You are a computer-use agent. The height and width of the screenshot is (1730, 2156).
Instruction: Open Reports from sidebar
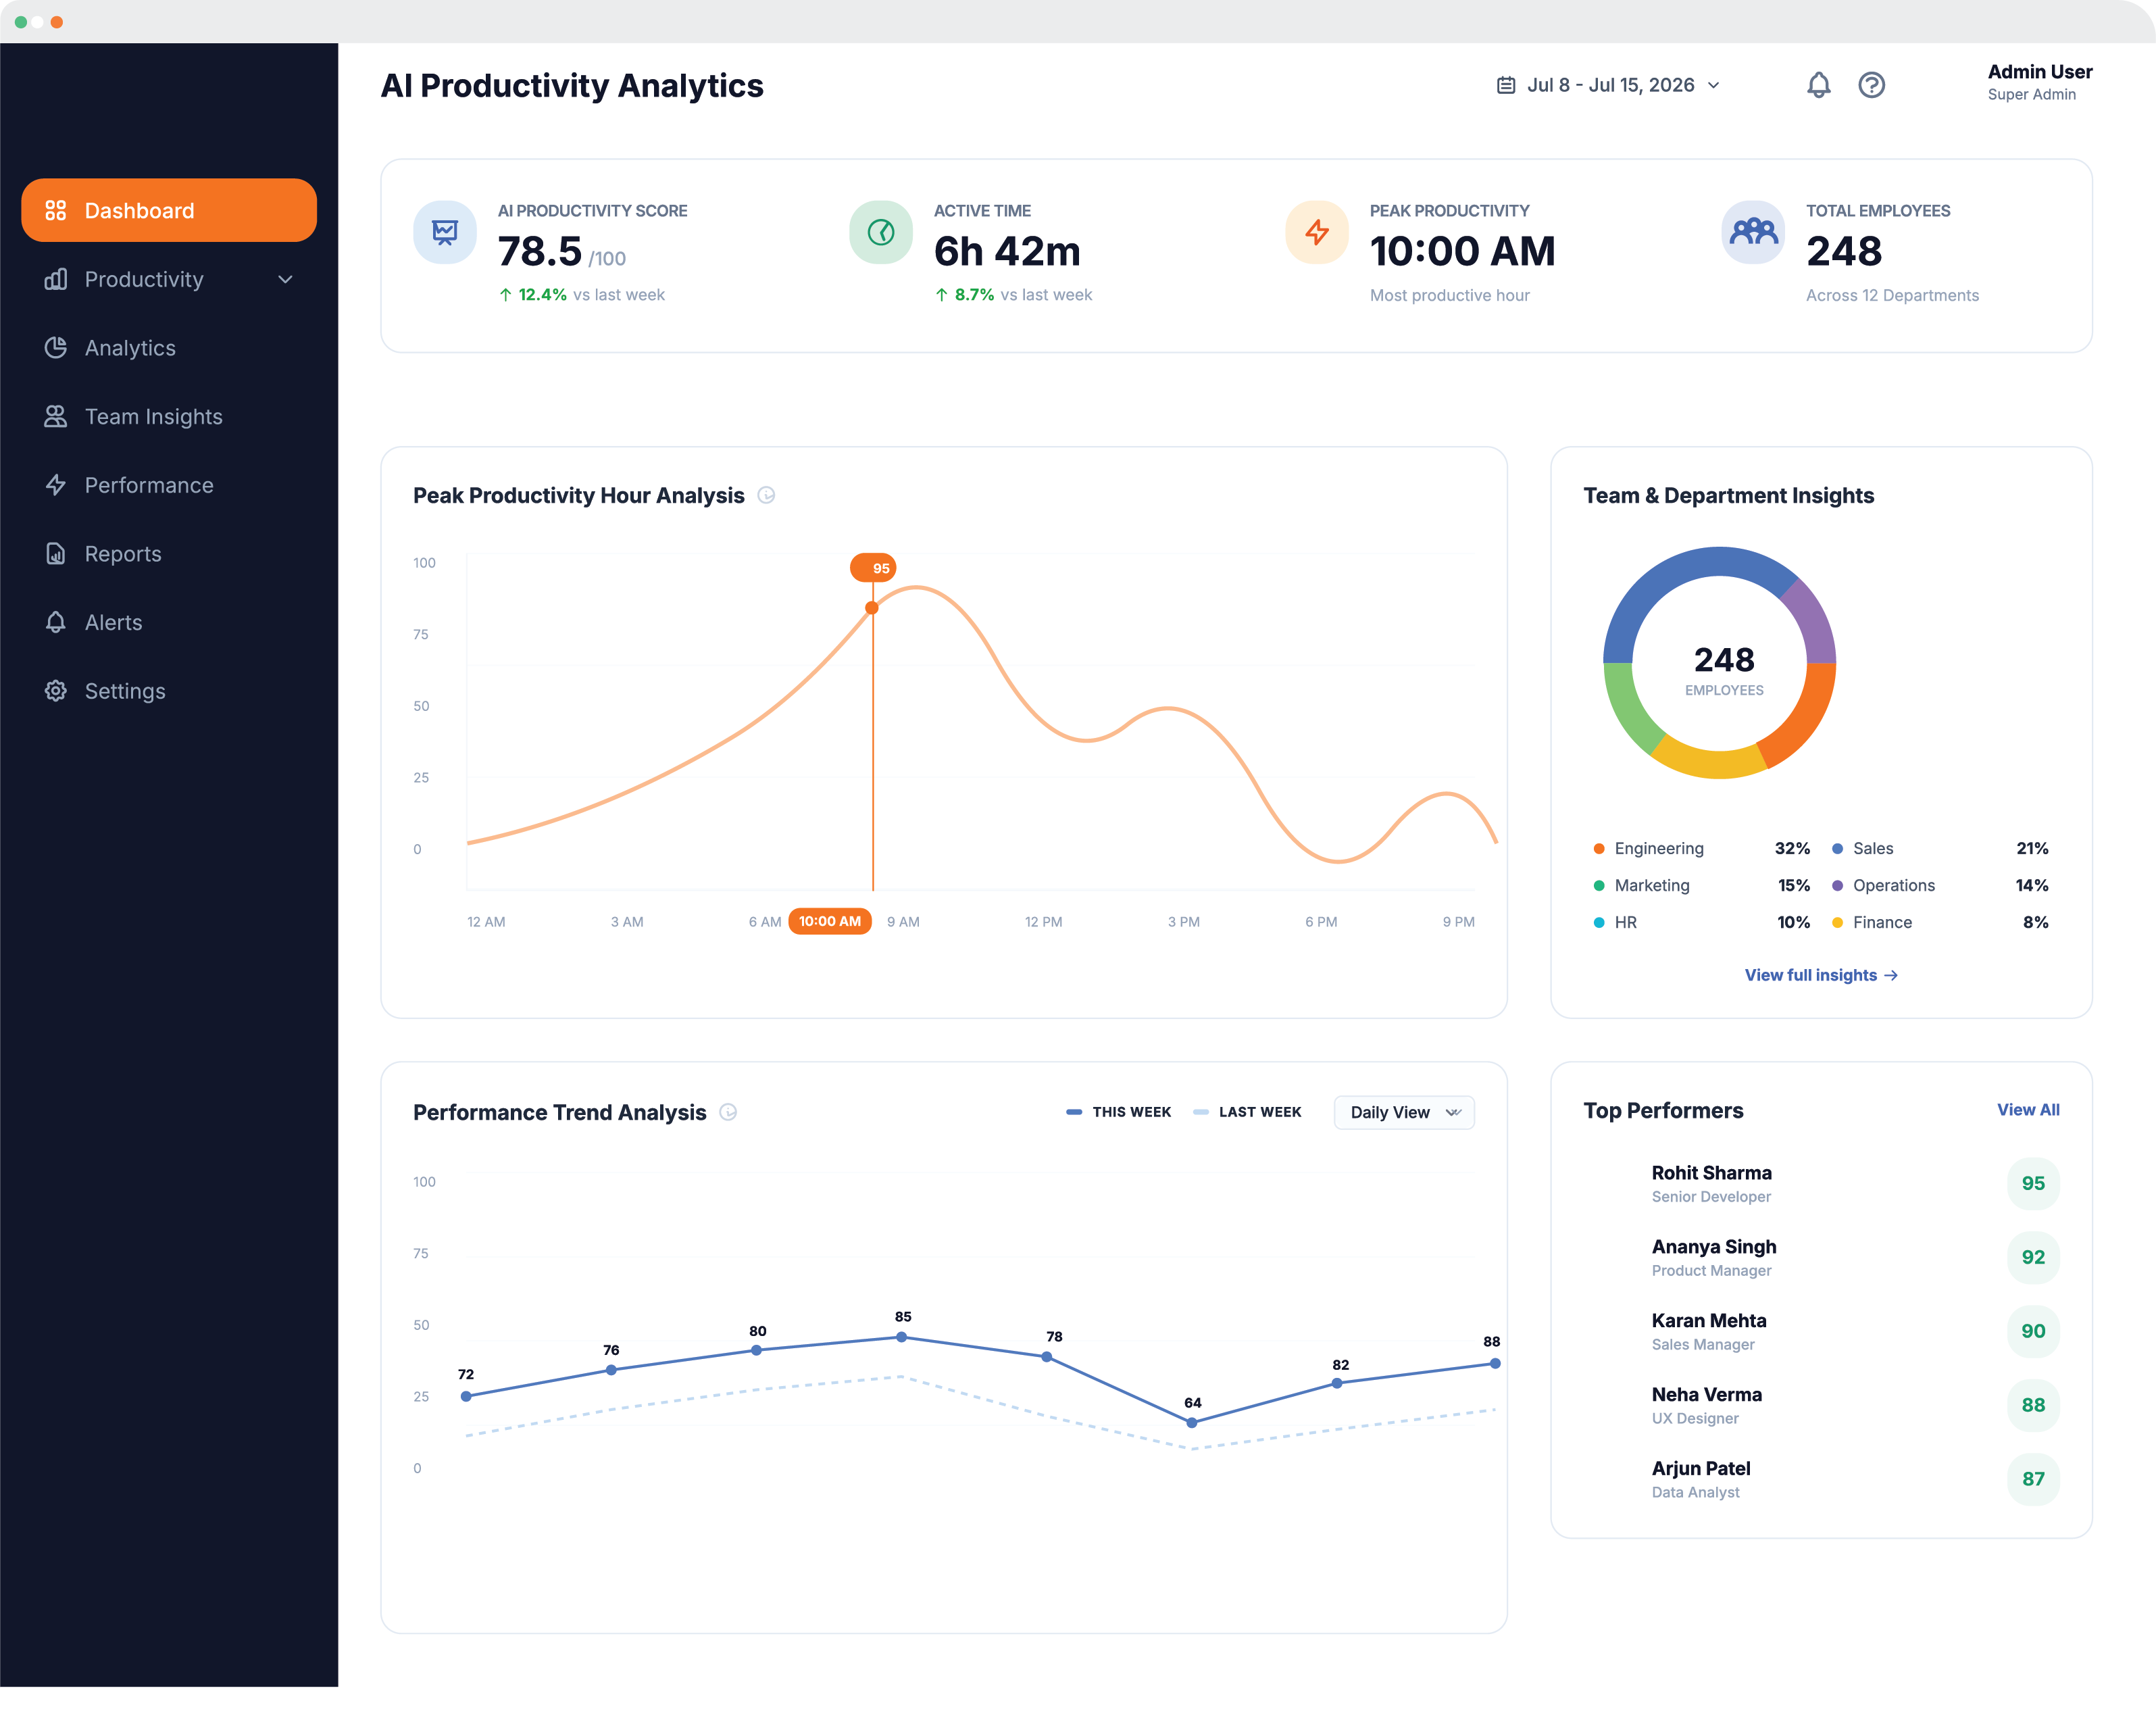point(169,554)
